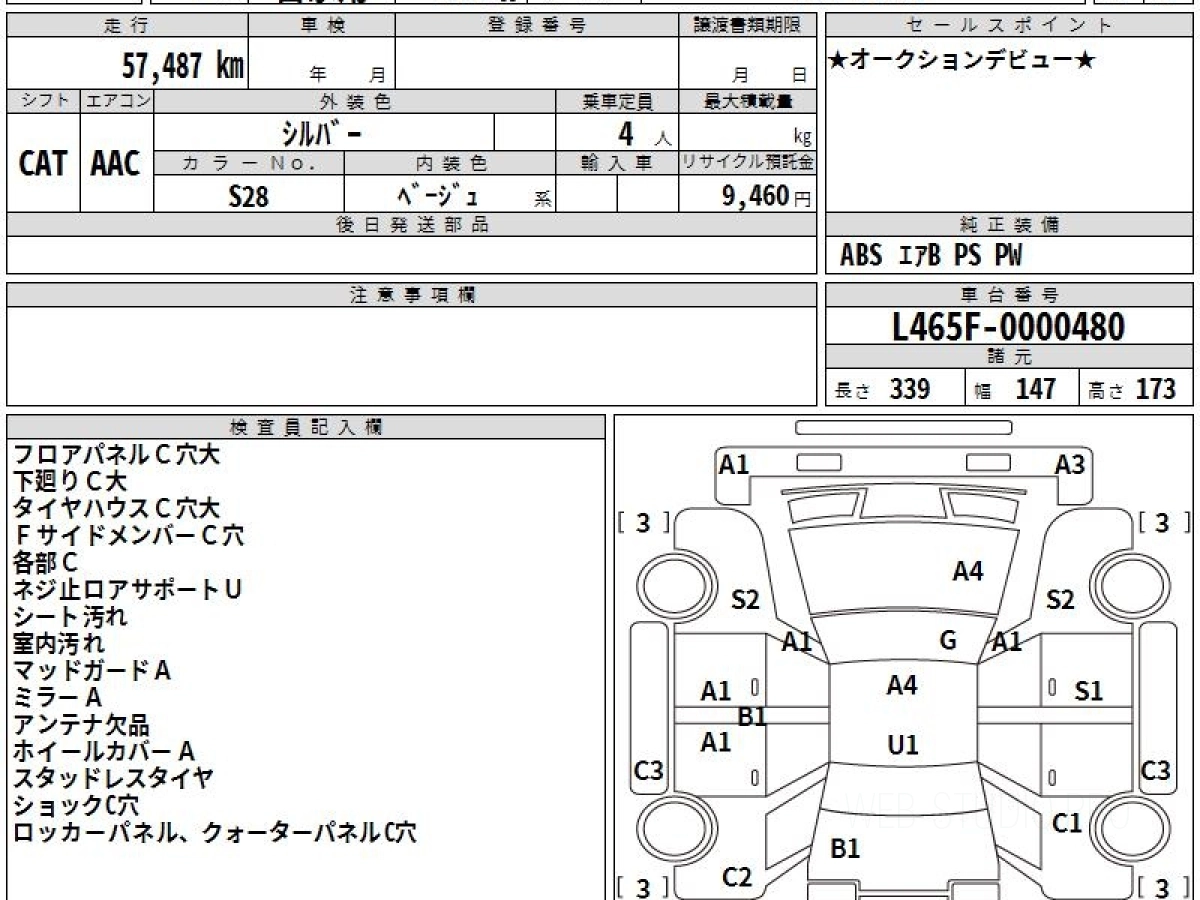The height and width of the screenshot is (900, 1200).
Task: Click the 車台番号 header
Action: tap(1009, 295)
